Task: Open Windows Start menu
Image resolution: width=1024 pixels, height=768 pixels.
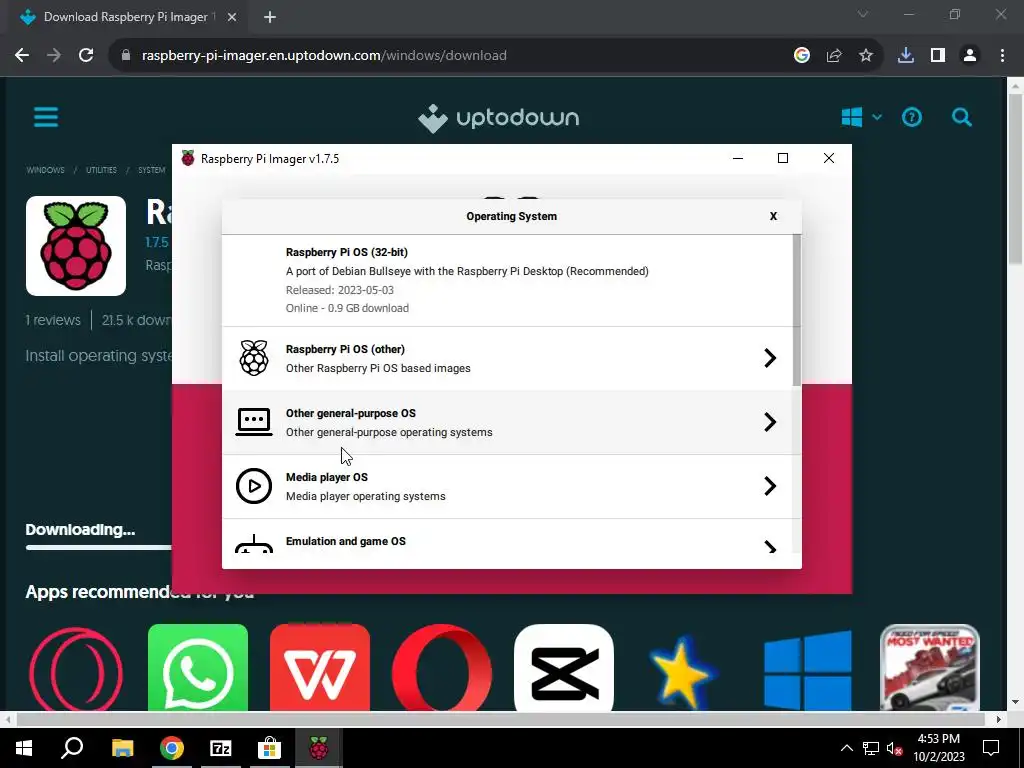Action: click(24, 748)
